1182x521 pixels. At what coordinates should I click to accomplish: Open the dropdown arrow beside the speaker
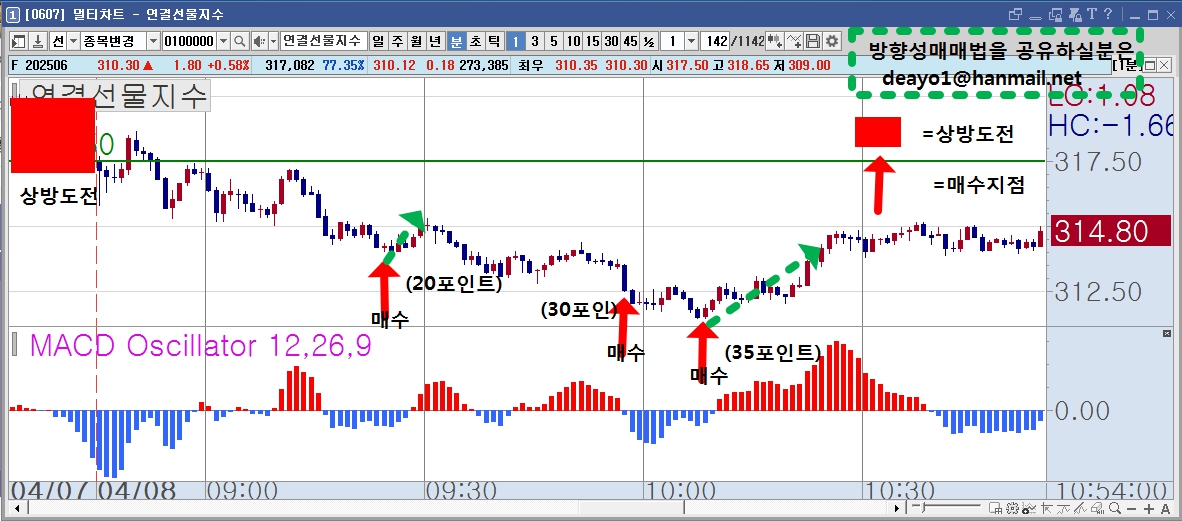(x=273, y=41)
